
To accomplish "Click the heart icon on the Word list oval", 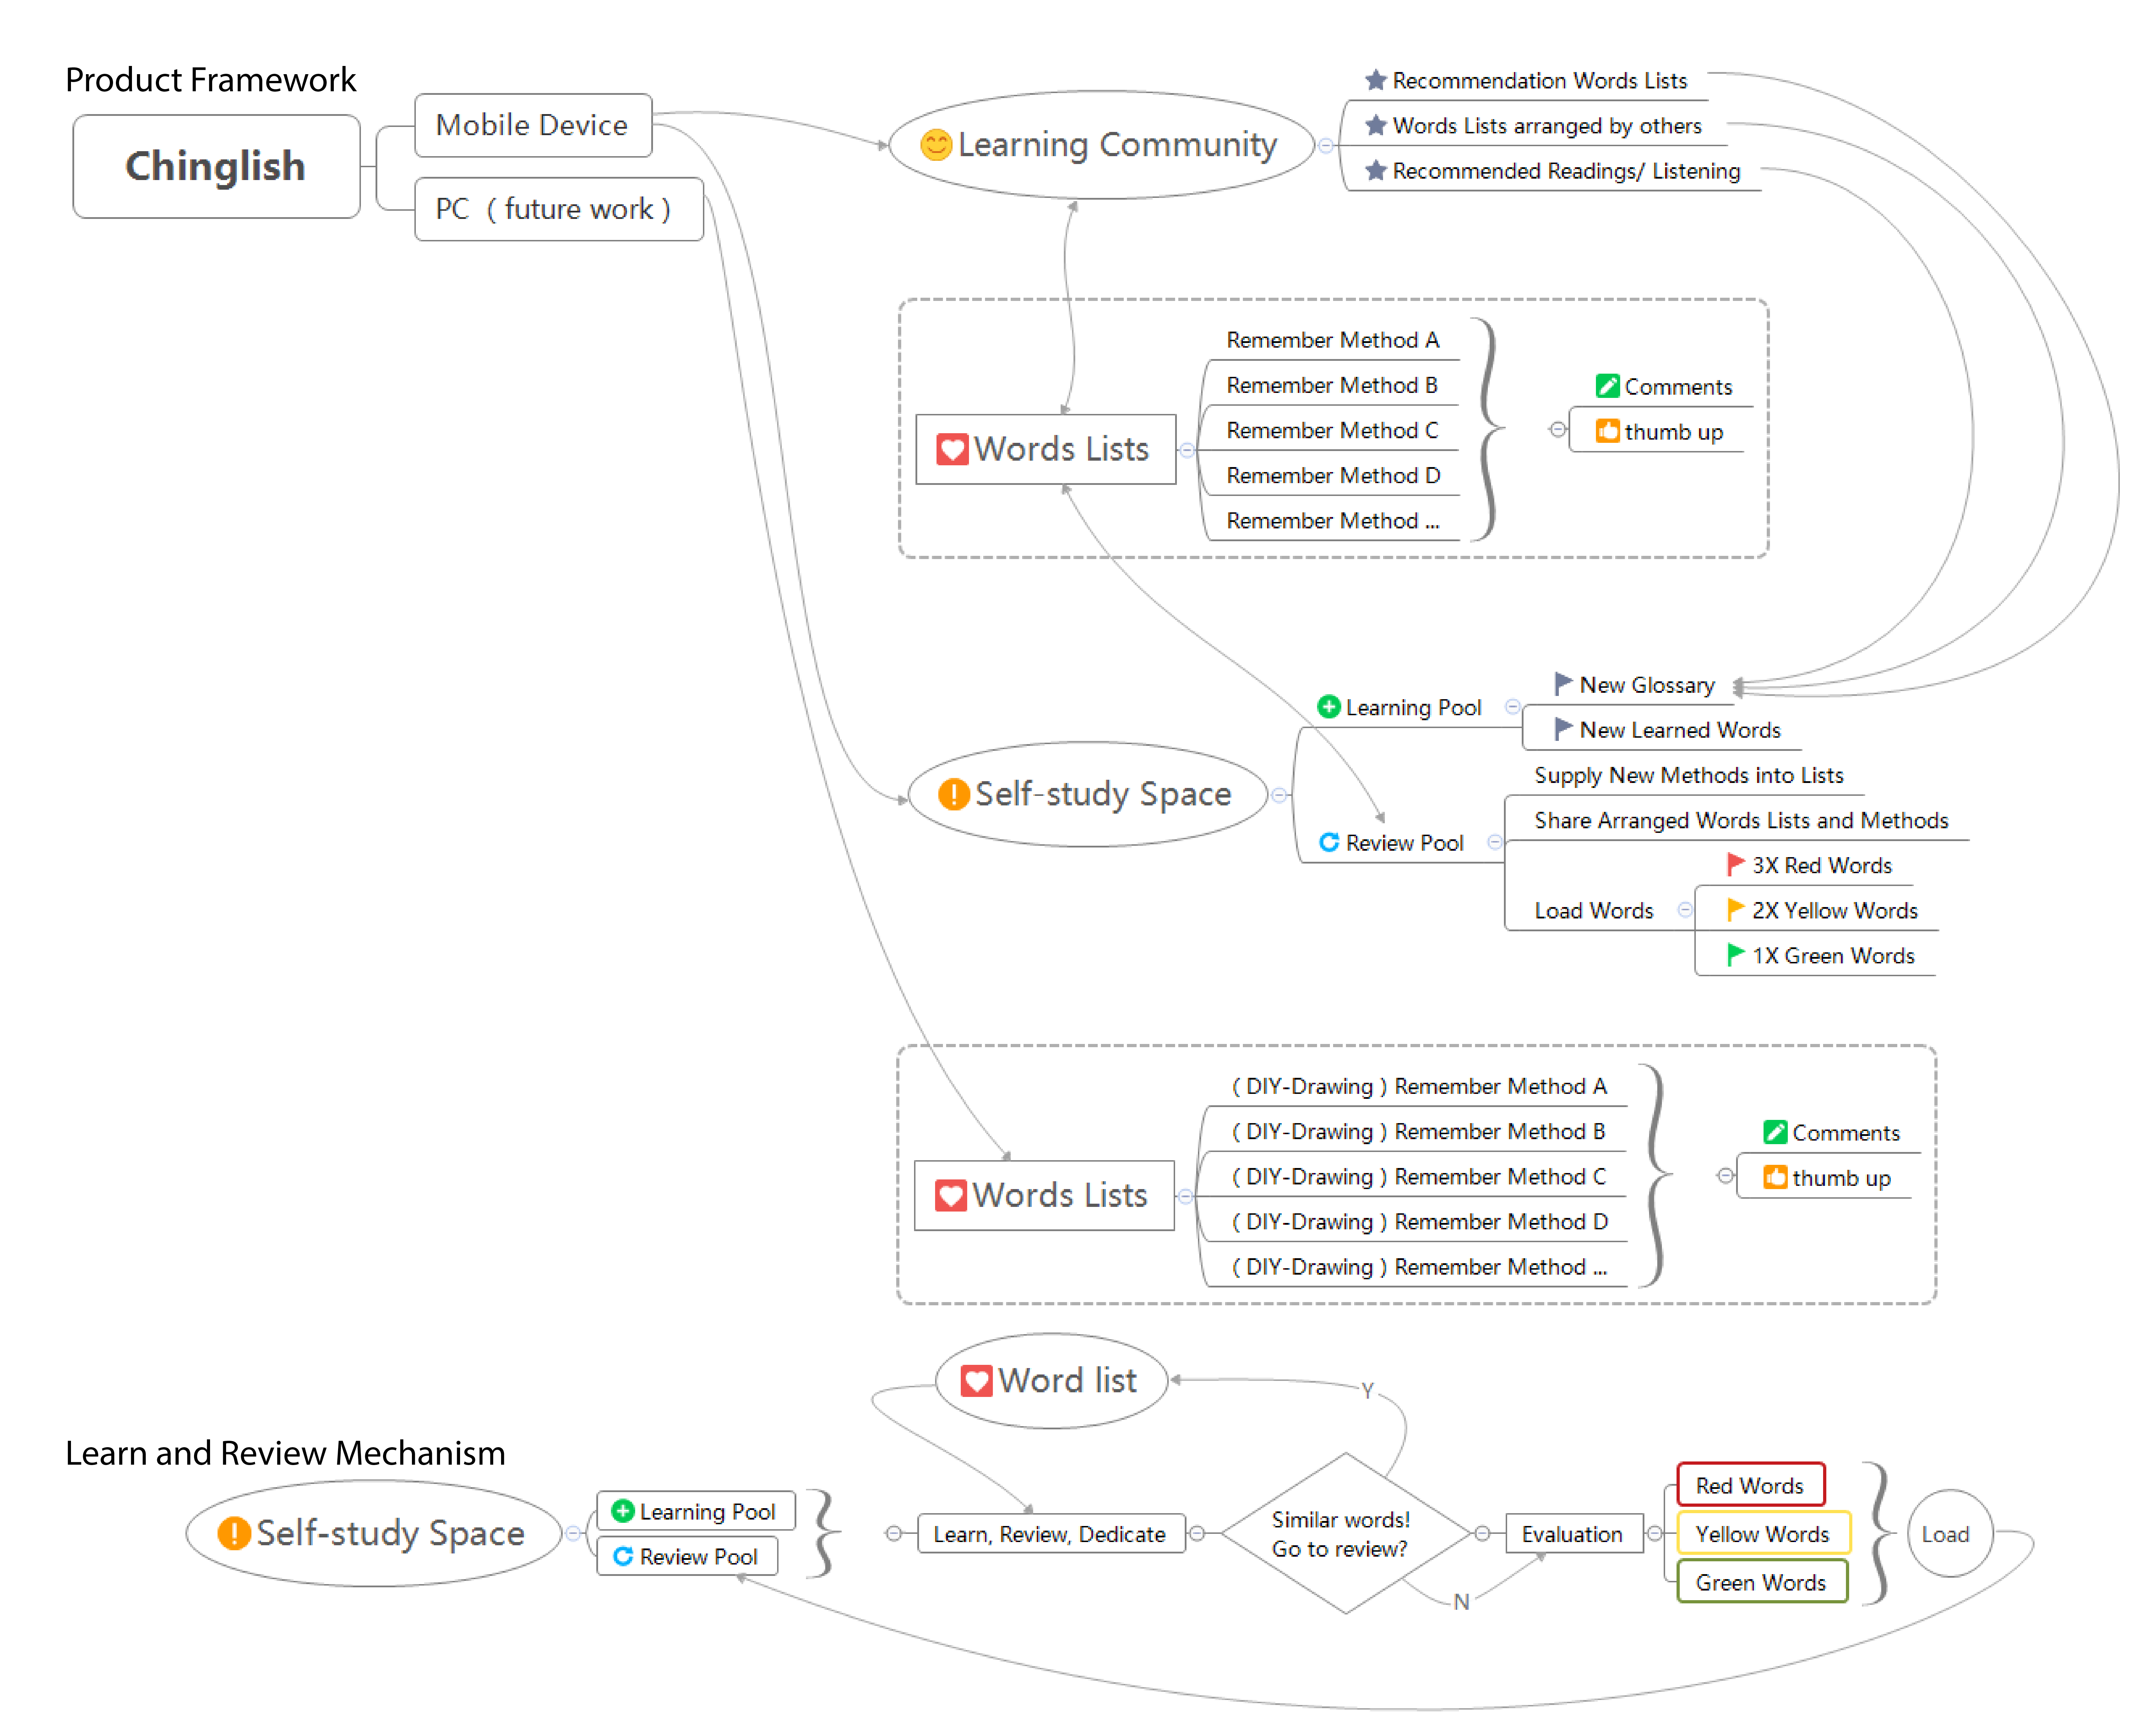I will 976,1381.
